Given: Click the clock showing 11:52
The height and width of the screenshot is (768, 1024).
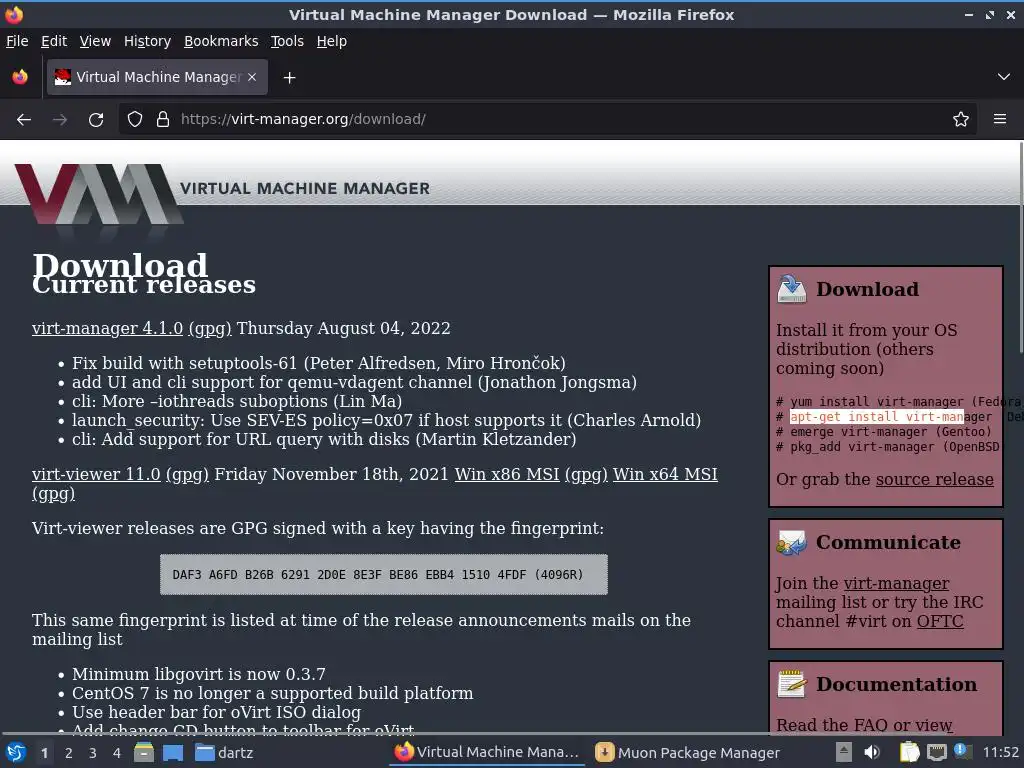Looking at the screenshot, I should click(1001, 753).
